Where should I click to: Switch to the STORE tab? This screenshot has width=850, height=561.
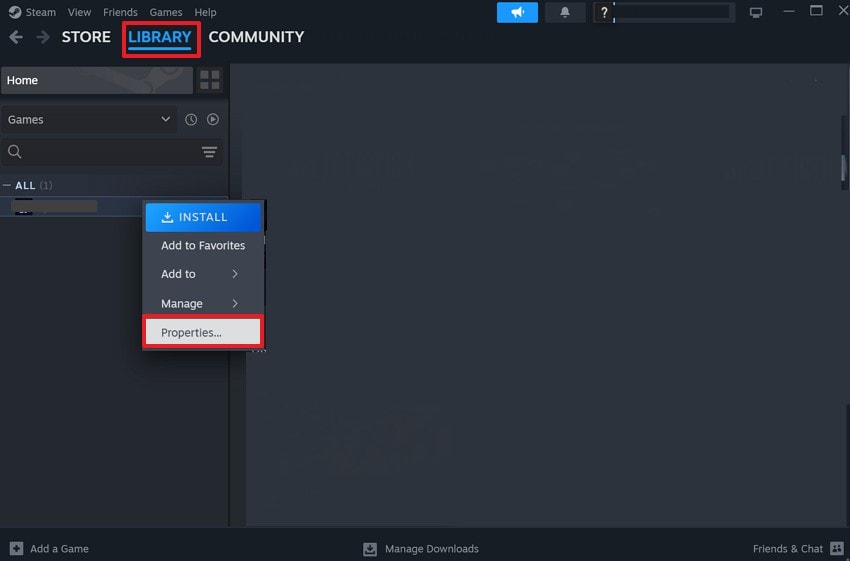point(86,37)
